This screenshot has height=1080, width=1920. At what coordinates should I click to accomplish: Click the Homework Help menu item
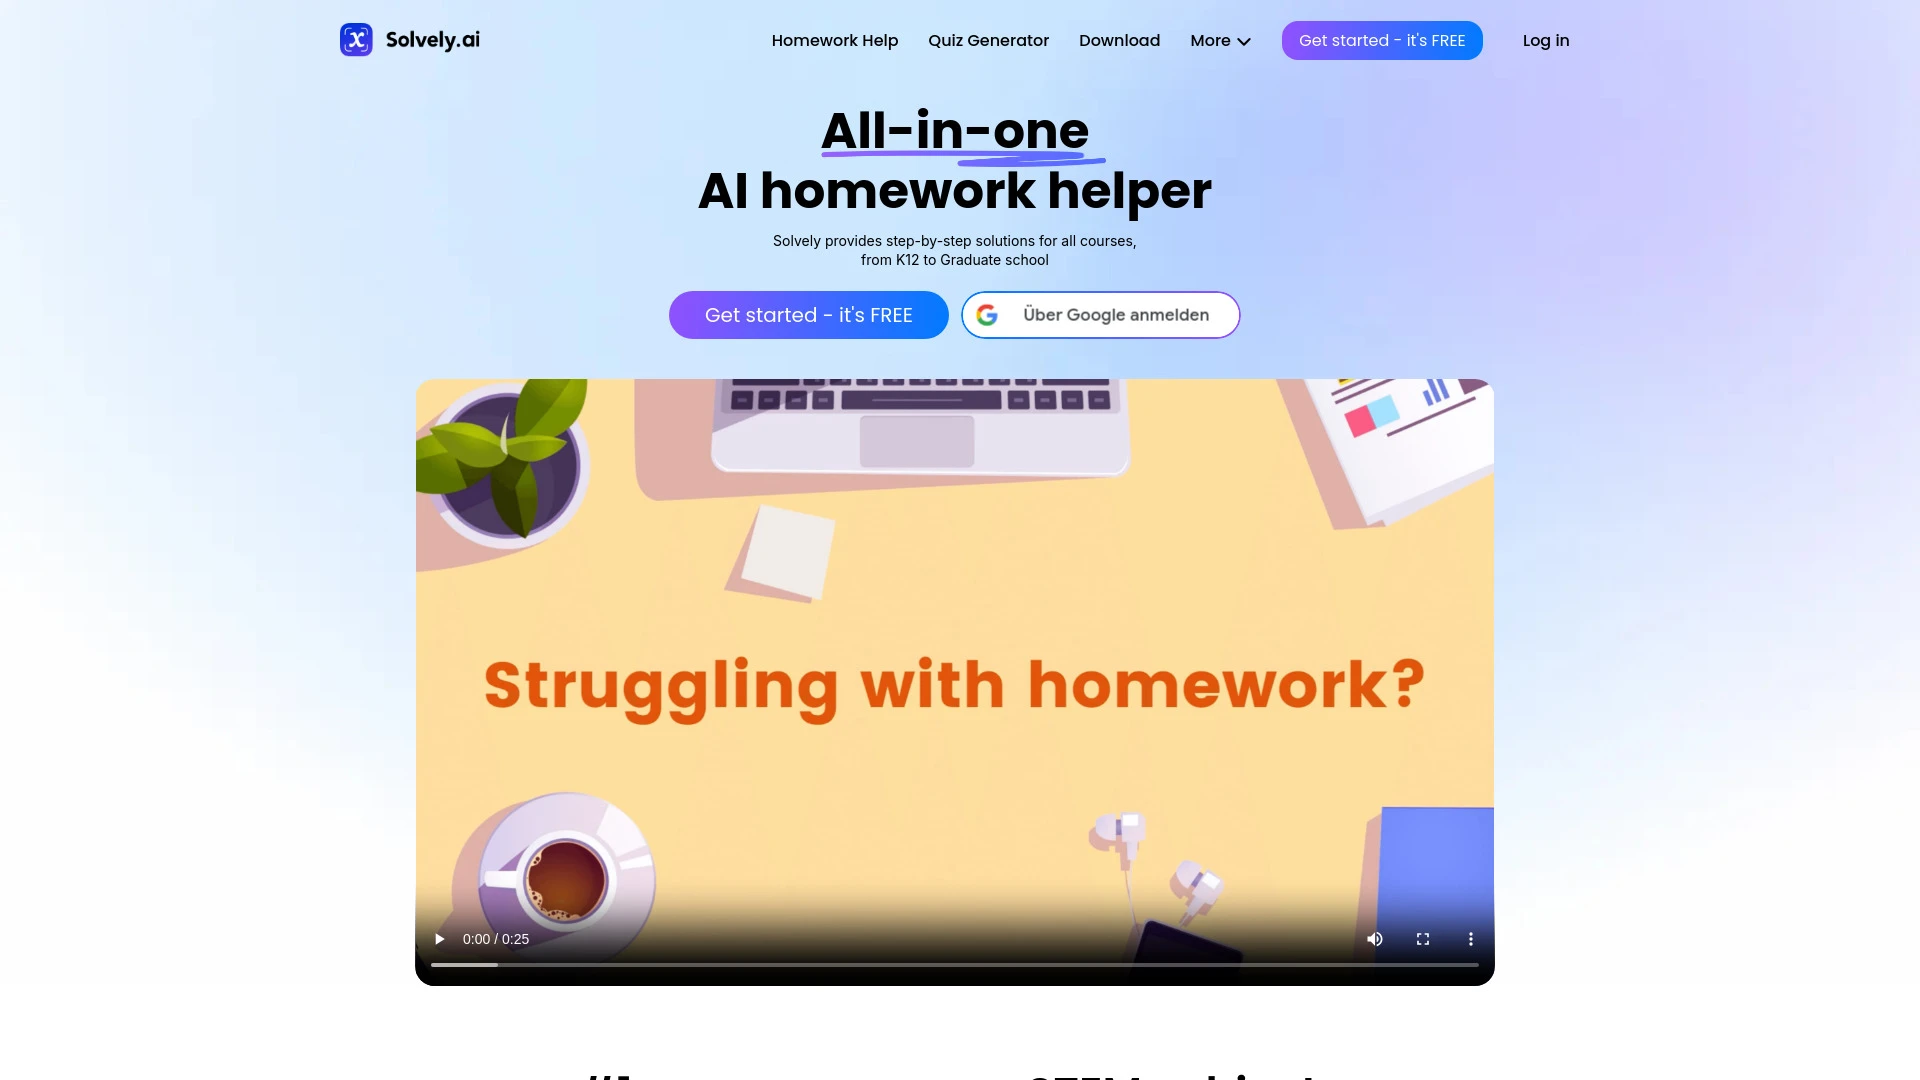click(835, 40)
